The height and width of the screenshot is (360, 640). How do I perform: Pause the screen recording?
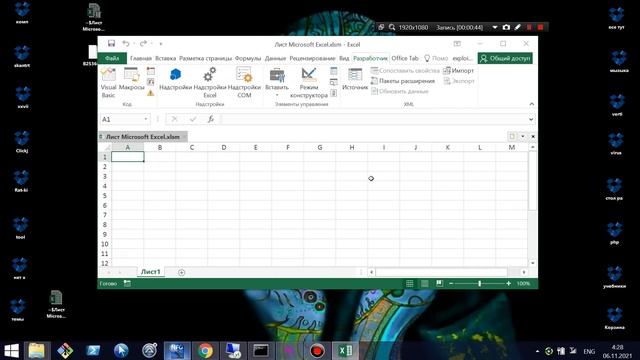click(x=529, y=27)
